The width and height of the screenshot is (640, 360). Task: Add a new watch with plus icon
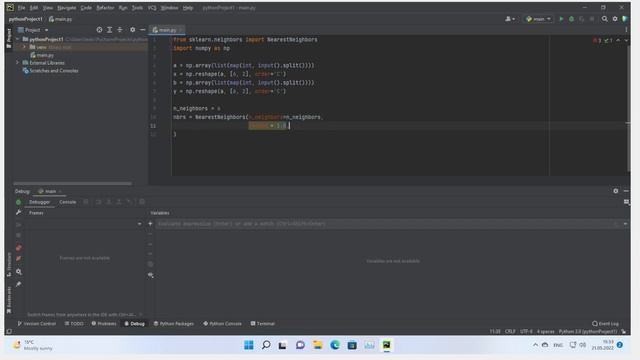[150, 224]
